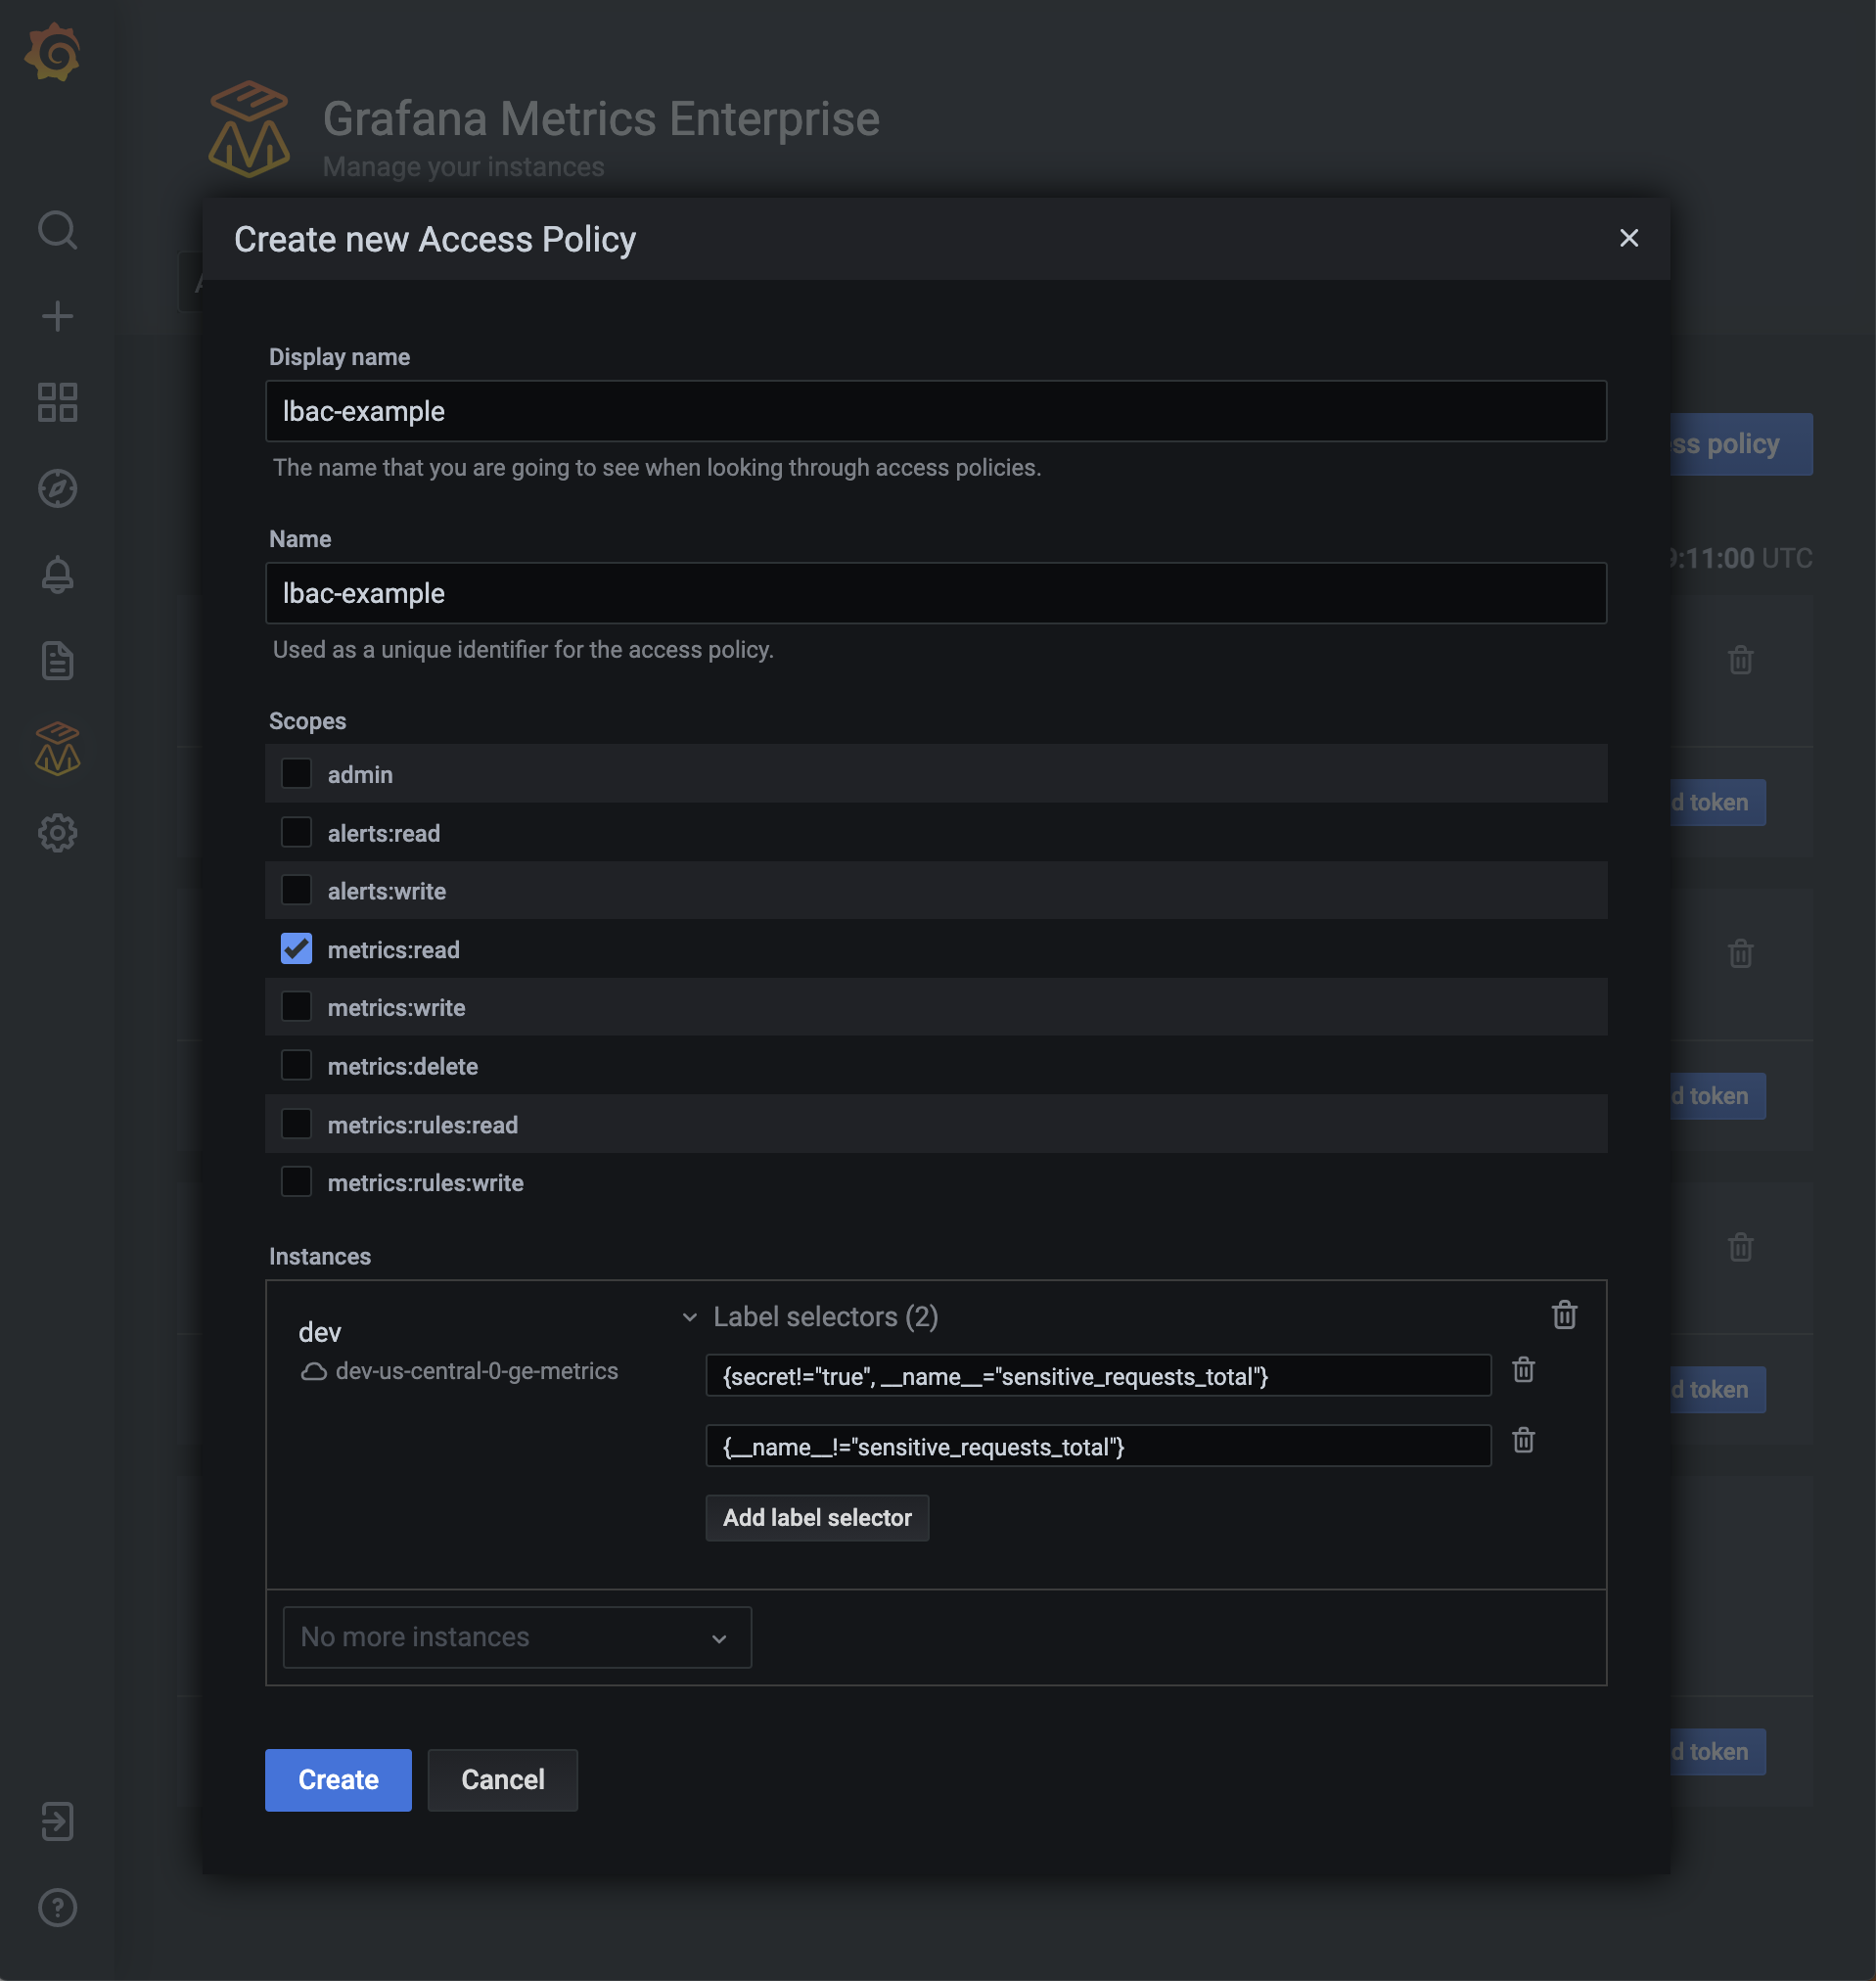Click the sign out icon at bottom left
Screen dimensions: 1876x1981
(57, 1821)
